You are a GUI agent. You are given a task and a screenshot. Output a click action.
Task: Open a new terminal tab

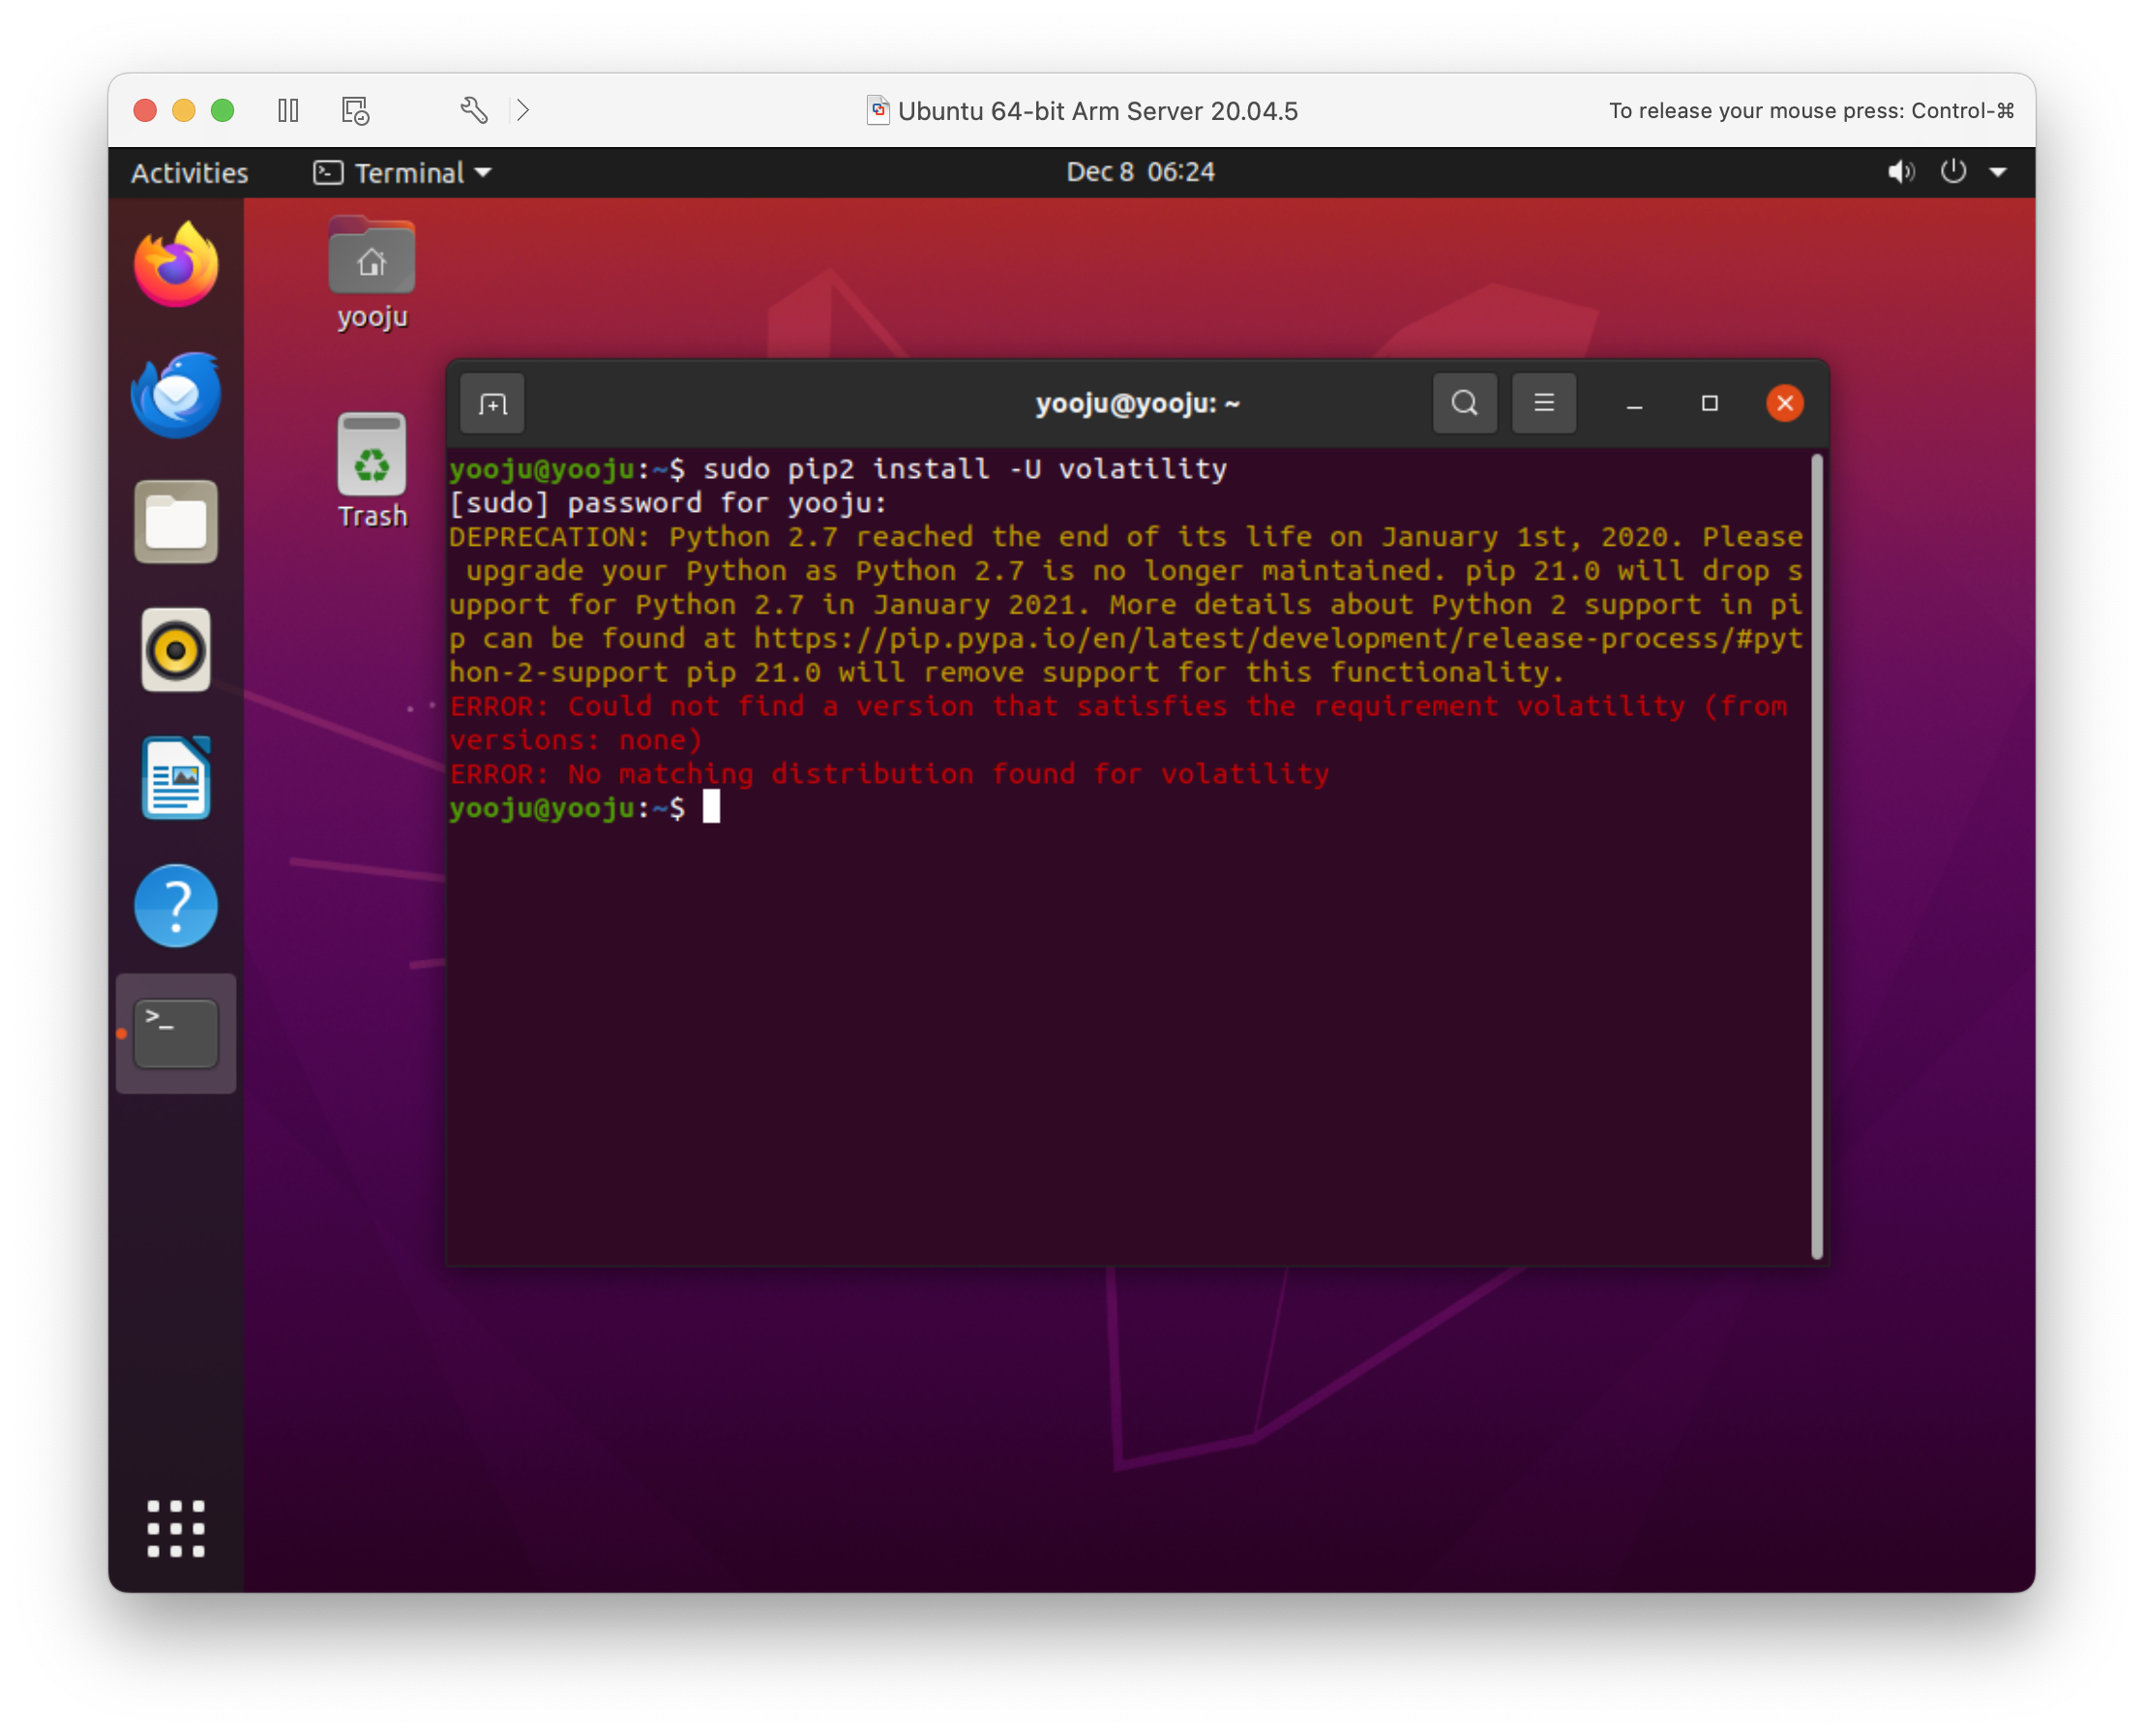tap(492, 404)
